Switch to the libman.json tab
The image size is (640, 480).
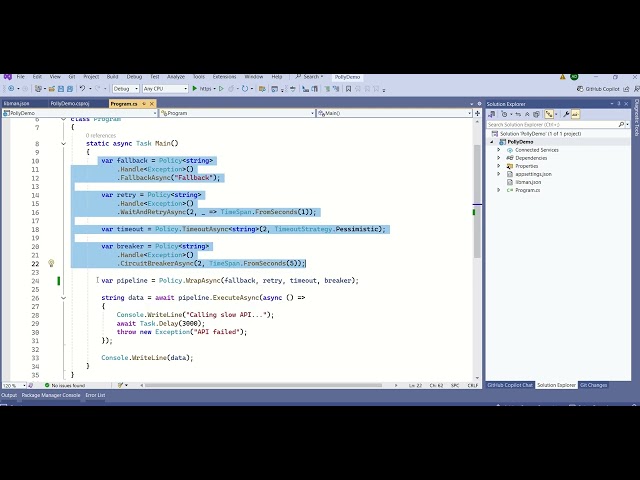(16, 104)
